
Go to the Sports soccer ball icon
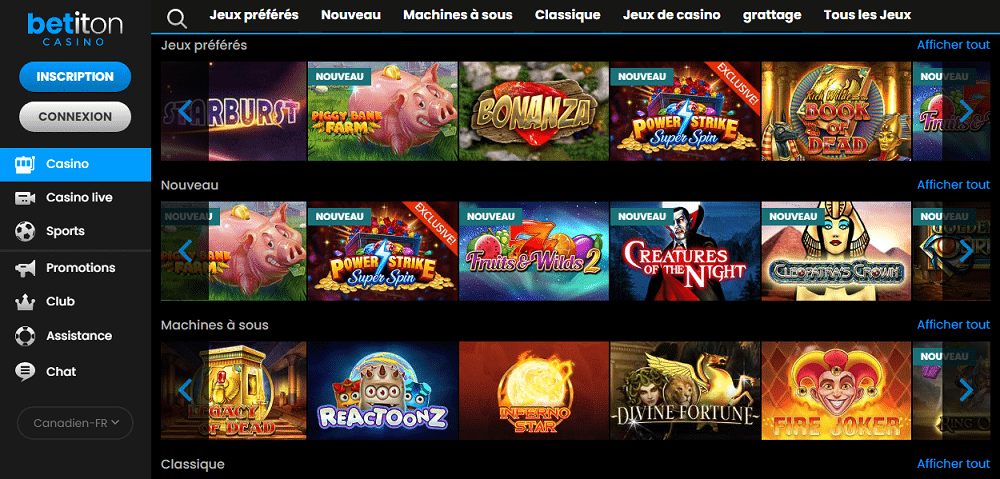pyautogui.click(x=25, y=231)
